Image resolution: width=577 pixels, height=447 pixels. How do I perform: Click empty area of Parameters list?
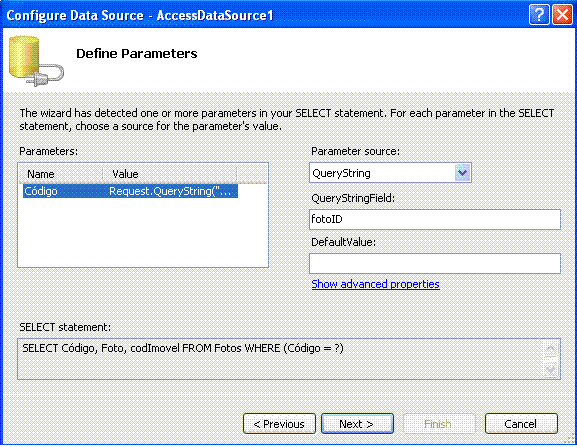(x=143, y=233)
